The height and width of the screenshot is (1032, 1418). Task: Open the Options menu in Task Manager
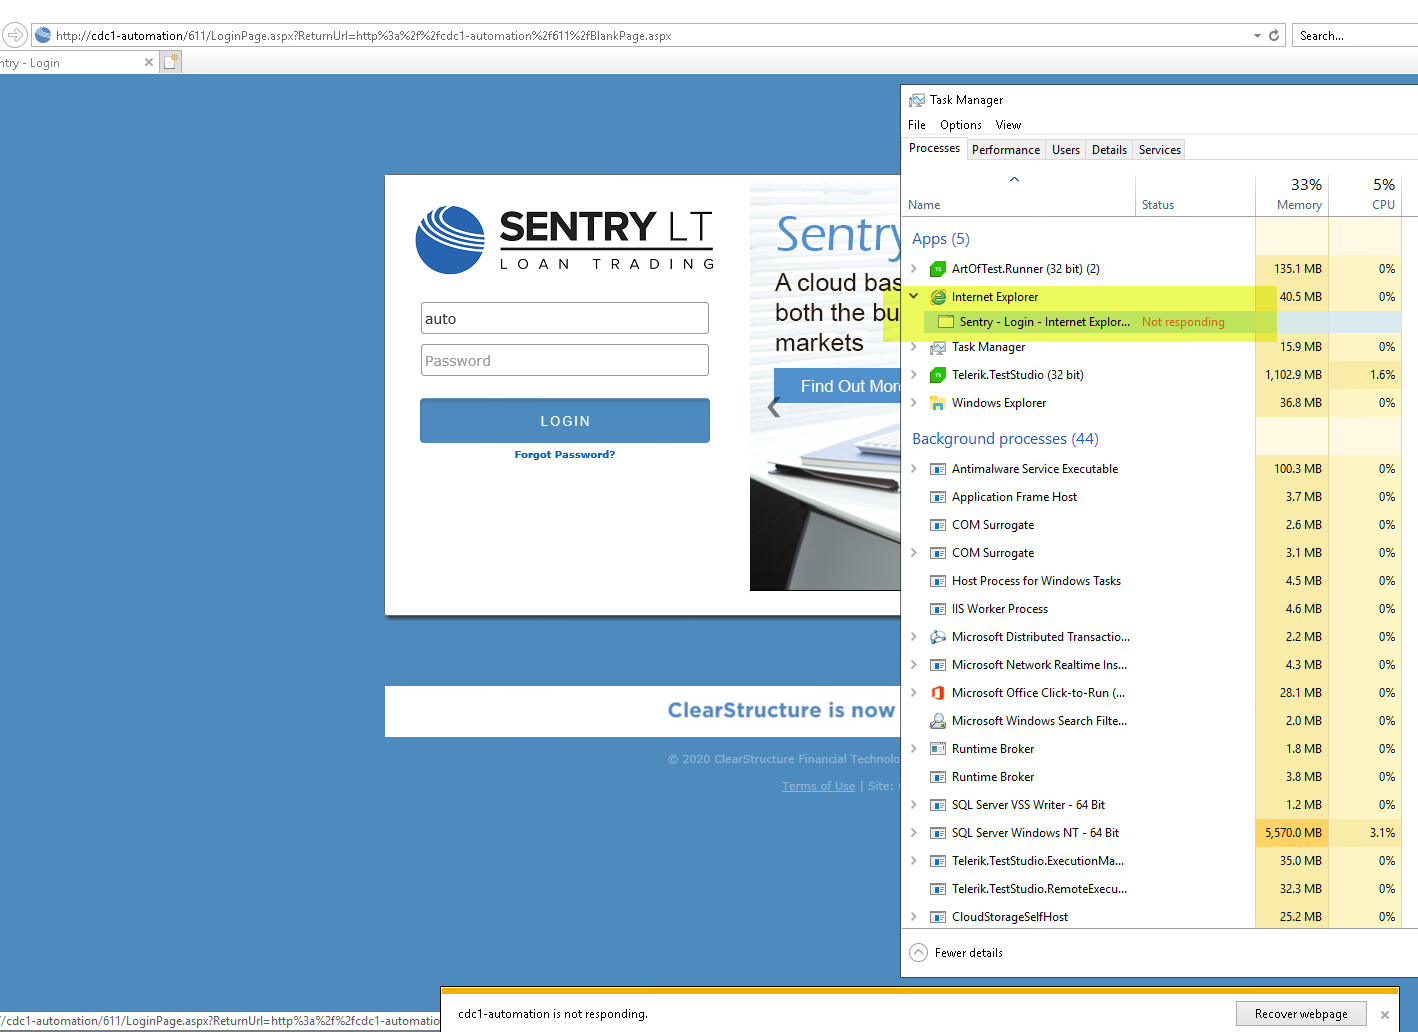coord(960,125)
